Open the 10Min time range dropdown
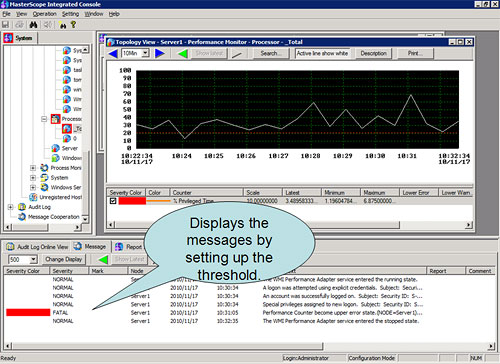Image resolution: width=500 pixels, height=364 pixels. coord(145,53)
